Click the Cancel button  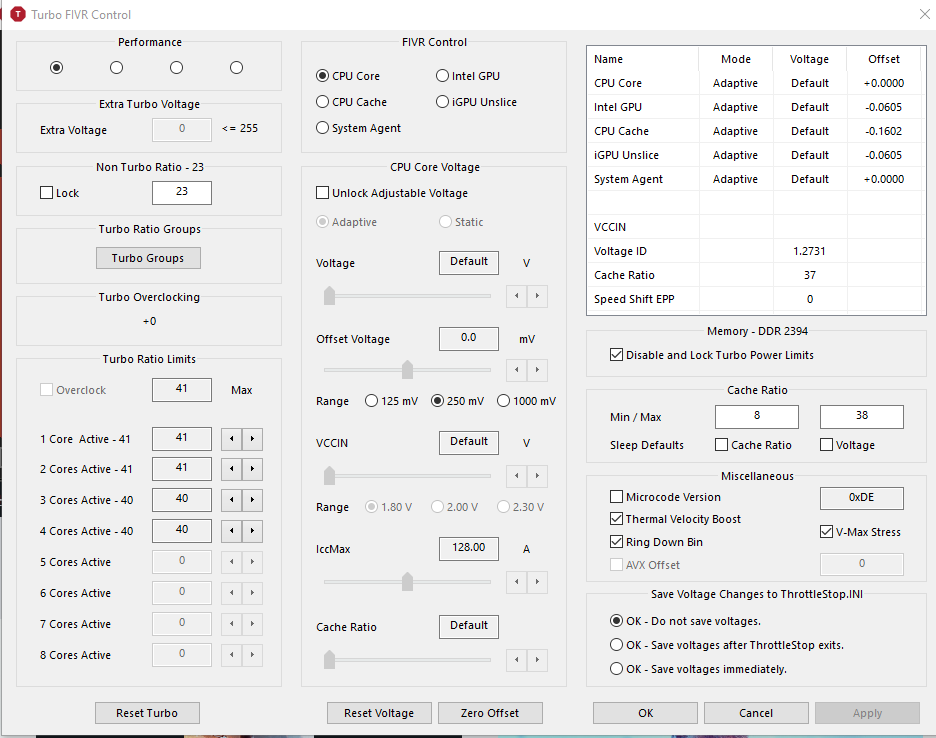click(756, 713)
